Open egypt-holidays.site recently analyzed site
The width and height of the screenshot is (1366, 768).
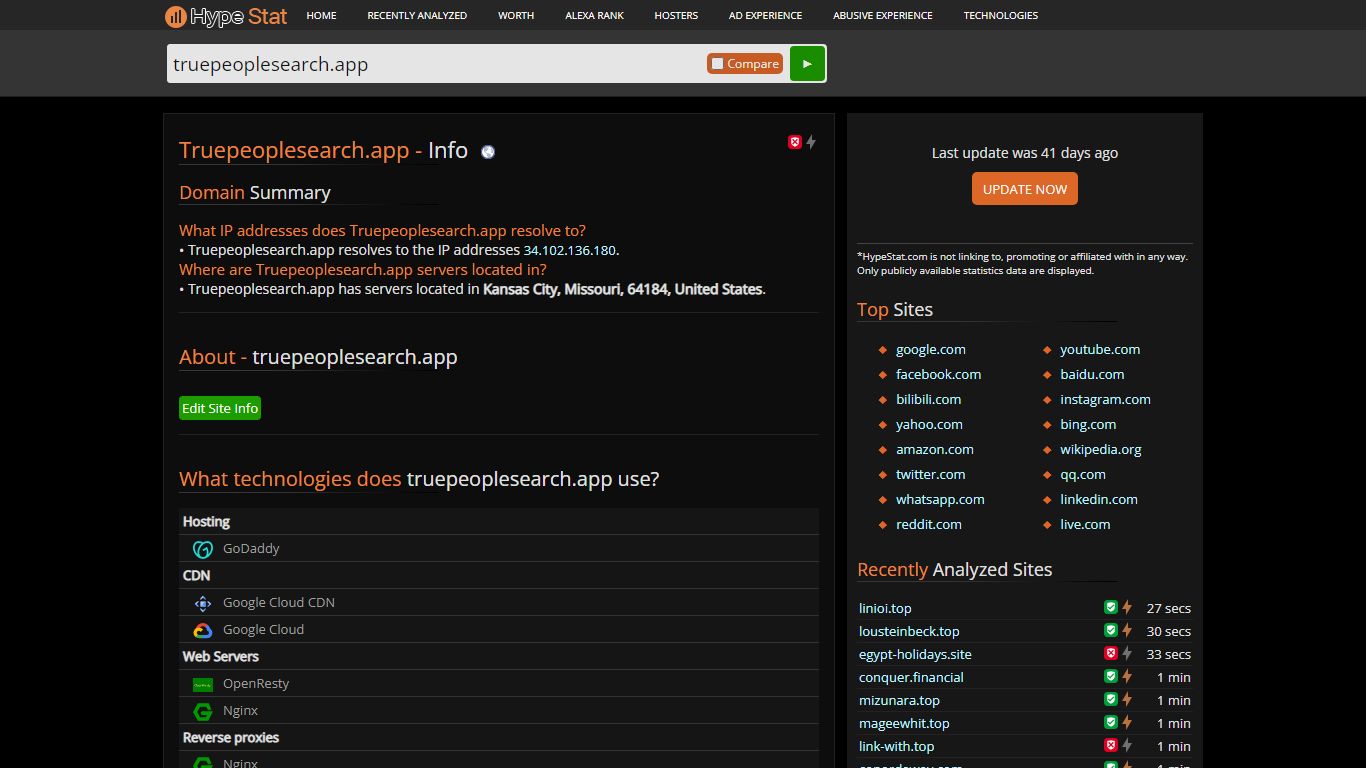(915, 655)
